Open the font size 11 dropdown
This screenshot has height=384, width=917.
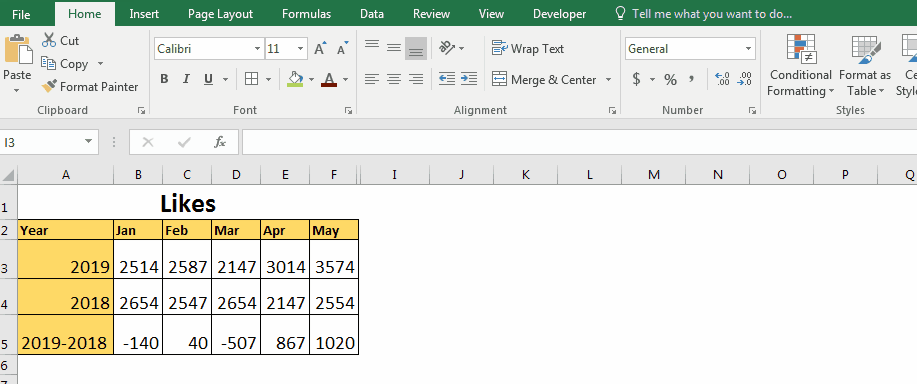[x=301, y=49]
